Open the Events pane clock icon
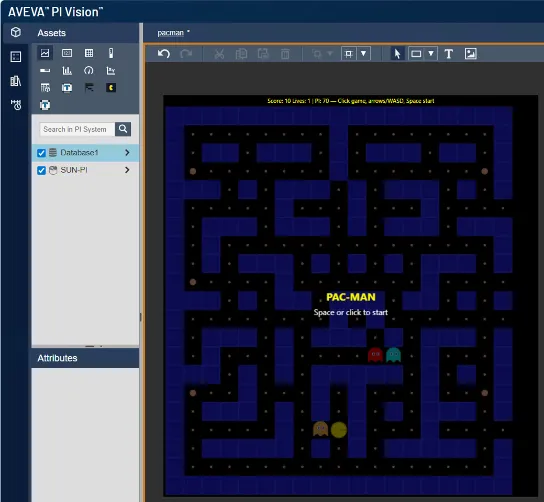544x502 pixels. (16, 104)
